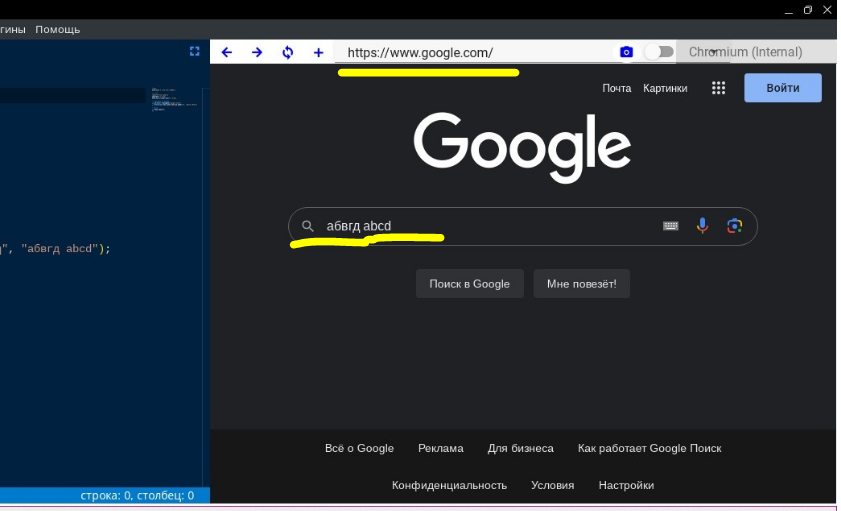Open Google Lens image search icon
Image resolution: width=841 pixels, height=511 pixels.
734,226
